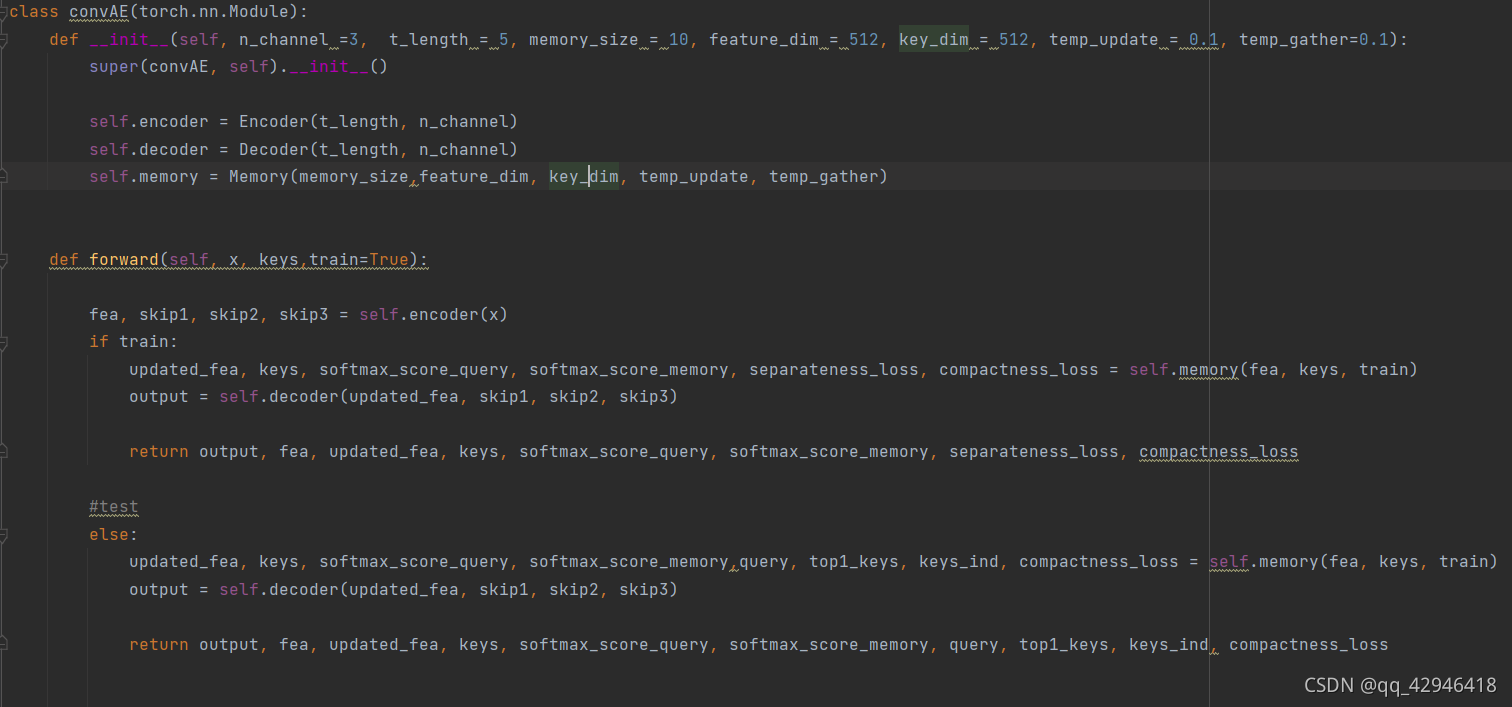
Task: Click separateness_loss in first return statement
Action: point(1033,452)
